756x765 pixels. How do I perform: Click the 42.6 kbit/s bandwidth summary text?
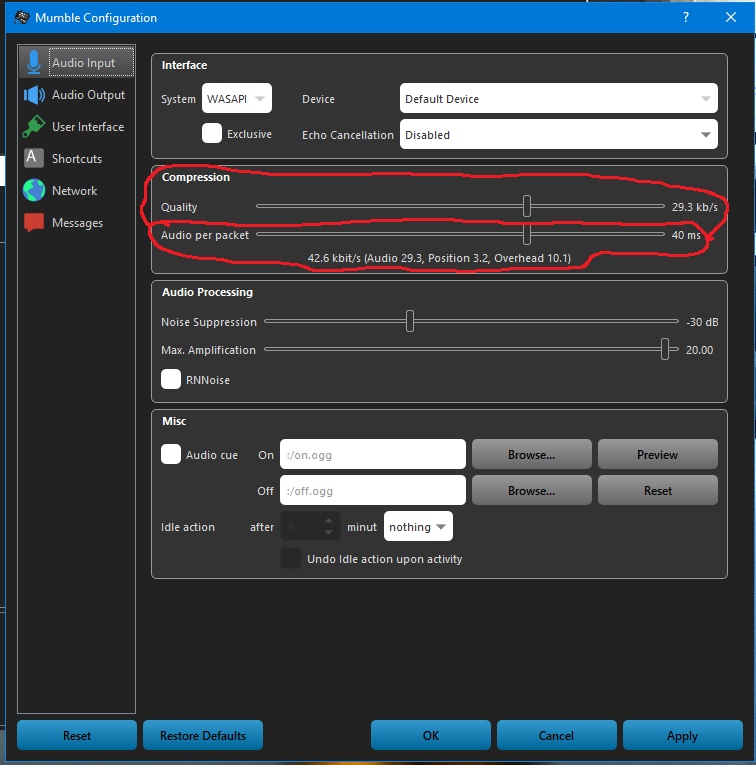[x=439, y=258]
